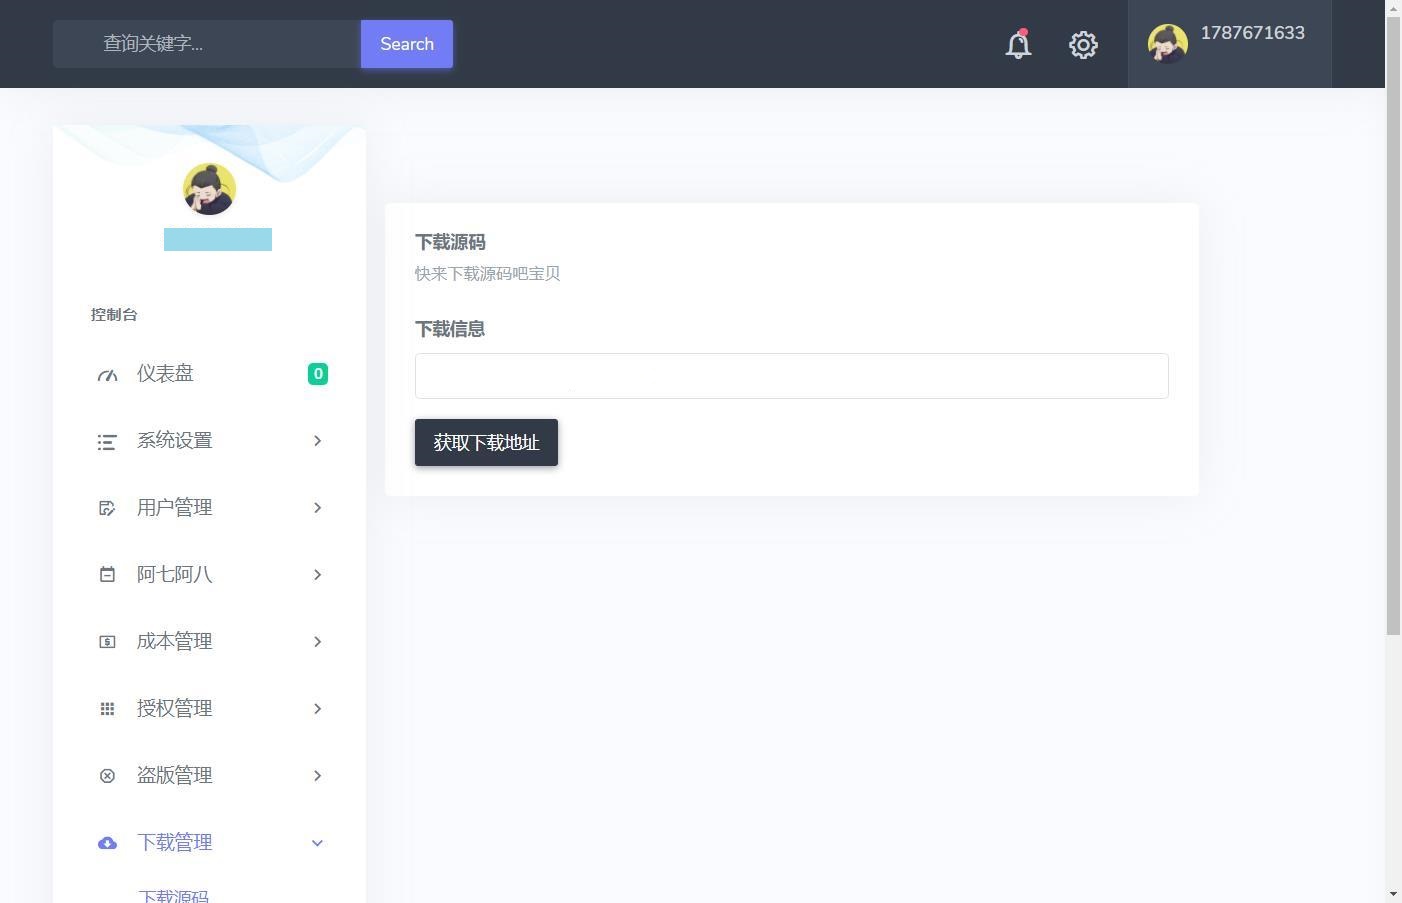
Task: Collapse the 下载管理 chevron
Action: (x=317, y=843)
